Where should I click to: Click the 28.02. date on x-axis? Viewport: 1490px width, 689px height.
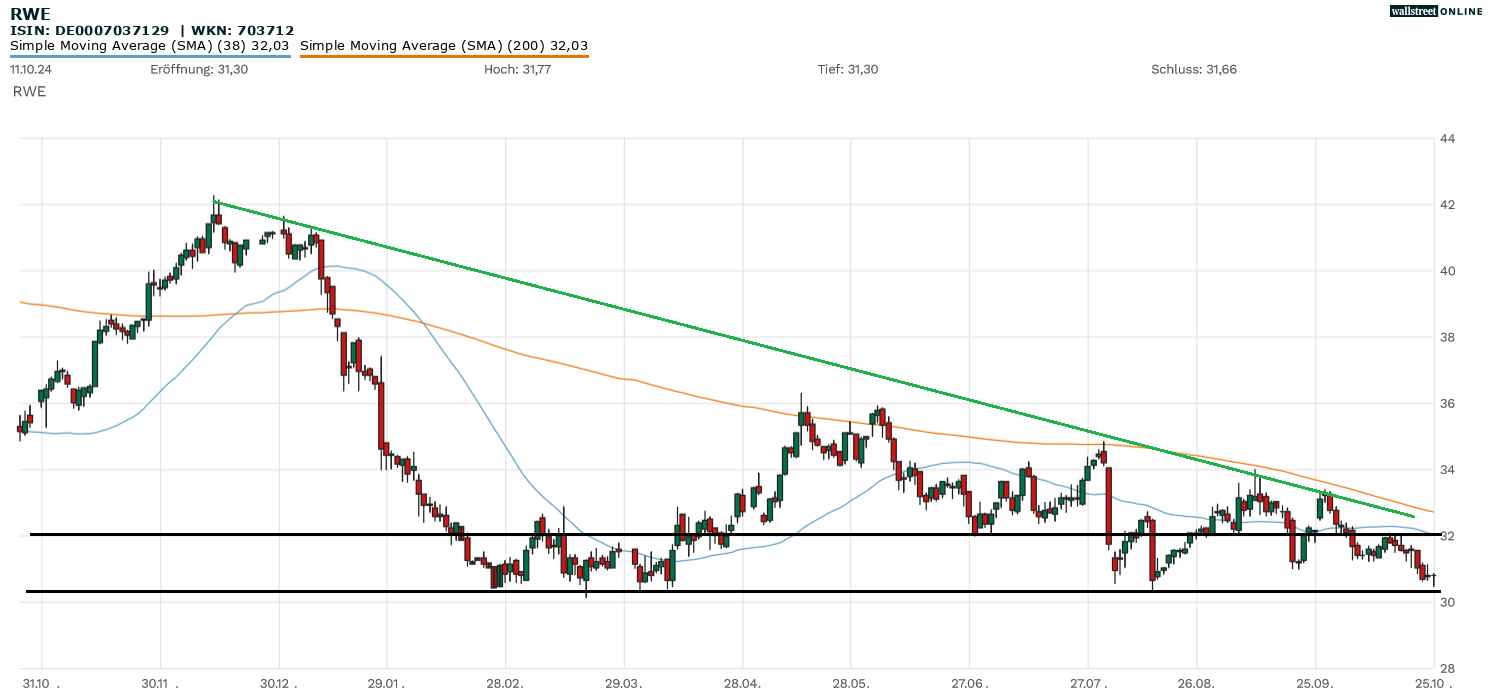pos(506,681)
